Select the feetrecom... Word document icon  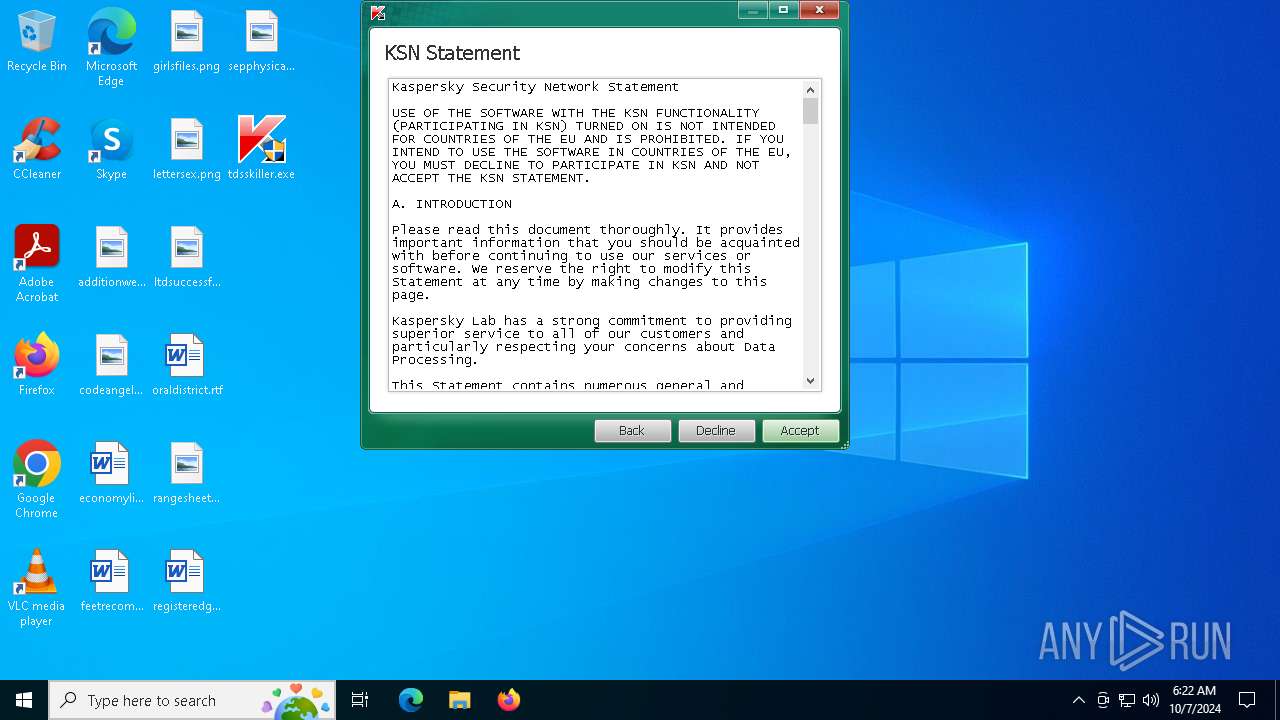[111, 581]
